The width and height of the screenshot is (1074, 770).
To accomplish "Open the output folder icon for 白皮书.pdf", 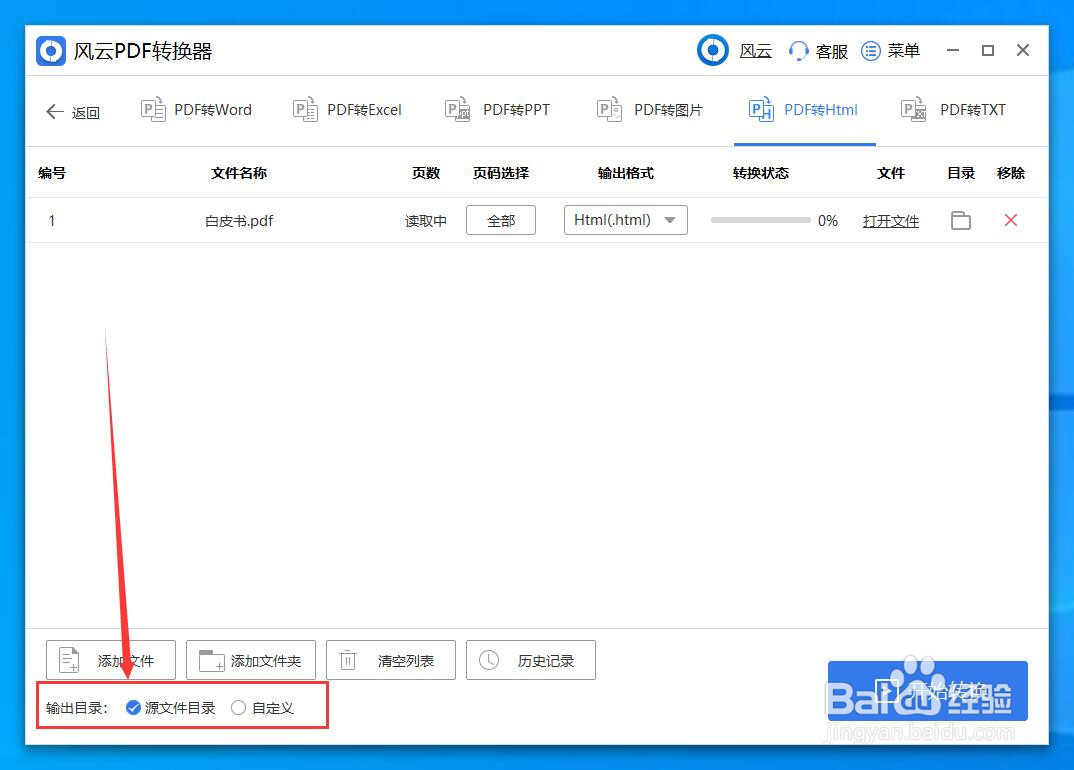I will tap(960, 221).
